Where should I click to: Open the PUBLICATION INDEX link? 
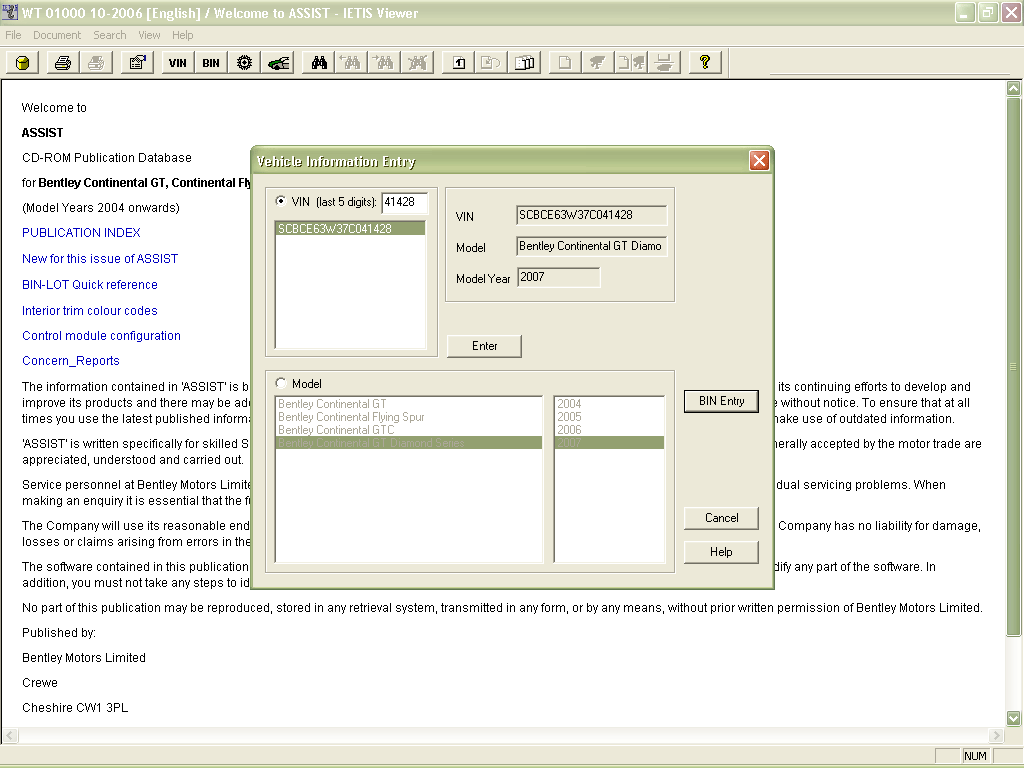point(81,232)
